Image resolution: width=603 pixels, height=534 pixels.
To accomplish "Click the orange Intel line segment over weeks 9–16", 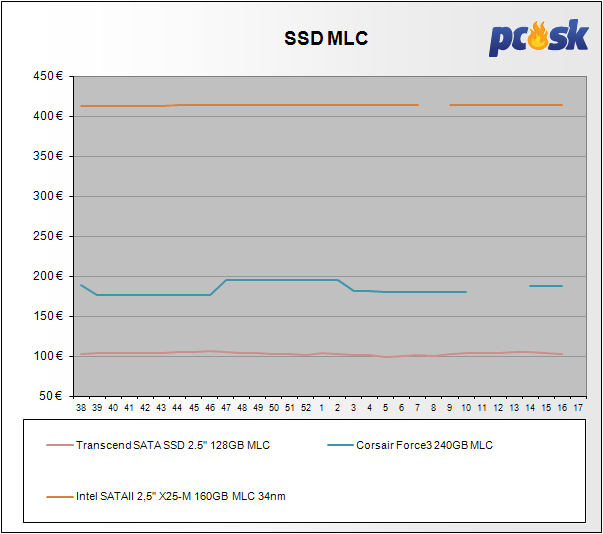I will 506,105.
